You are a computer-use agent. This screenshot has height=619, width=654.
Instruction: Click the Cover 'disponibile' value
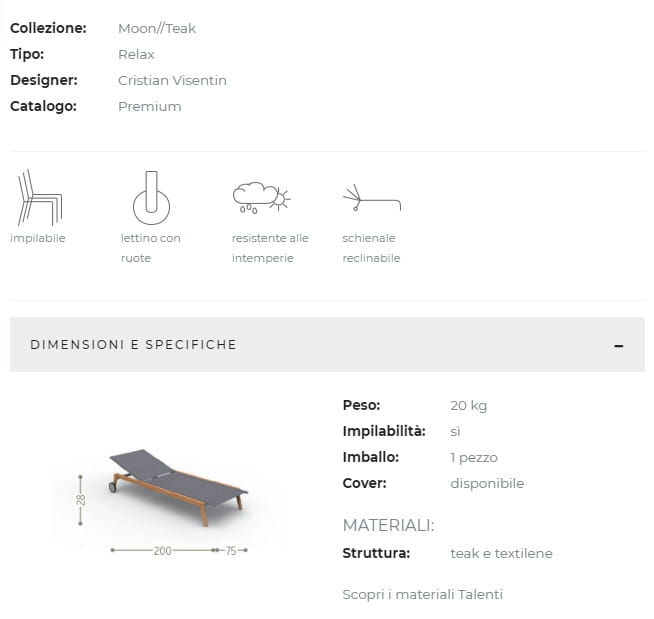[x=487, y=483]
